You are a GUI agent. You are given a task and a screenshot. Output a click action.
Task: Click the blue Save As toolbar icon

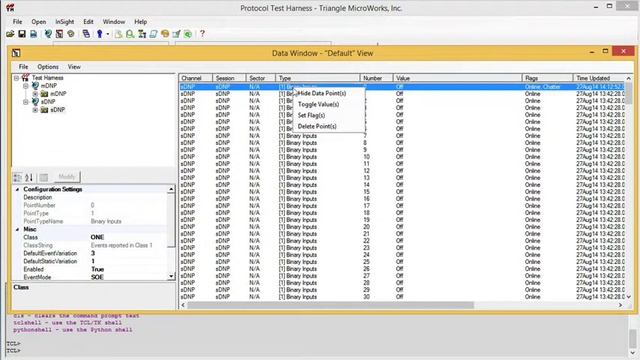point(33,34)
